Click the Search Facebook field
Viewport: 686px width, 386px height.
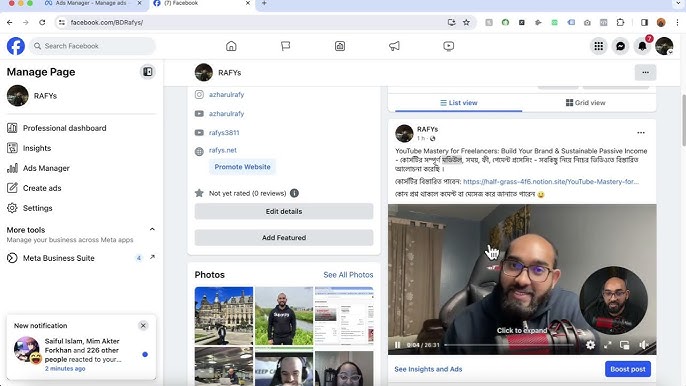[x=92, y=46]
